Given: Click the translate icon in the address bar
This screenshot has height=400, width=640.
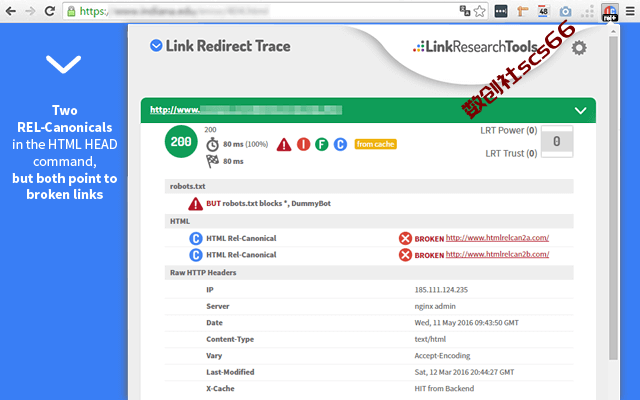Looking at the screenshot, I should coord(464,11).
